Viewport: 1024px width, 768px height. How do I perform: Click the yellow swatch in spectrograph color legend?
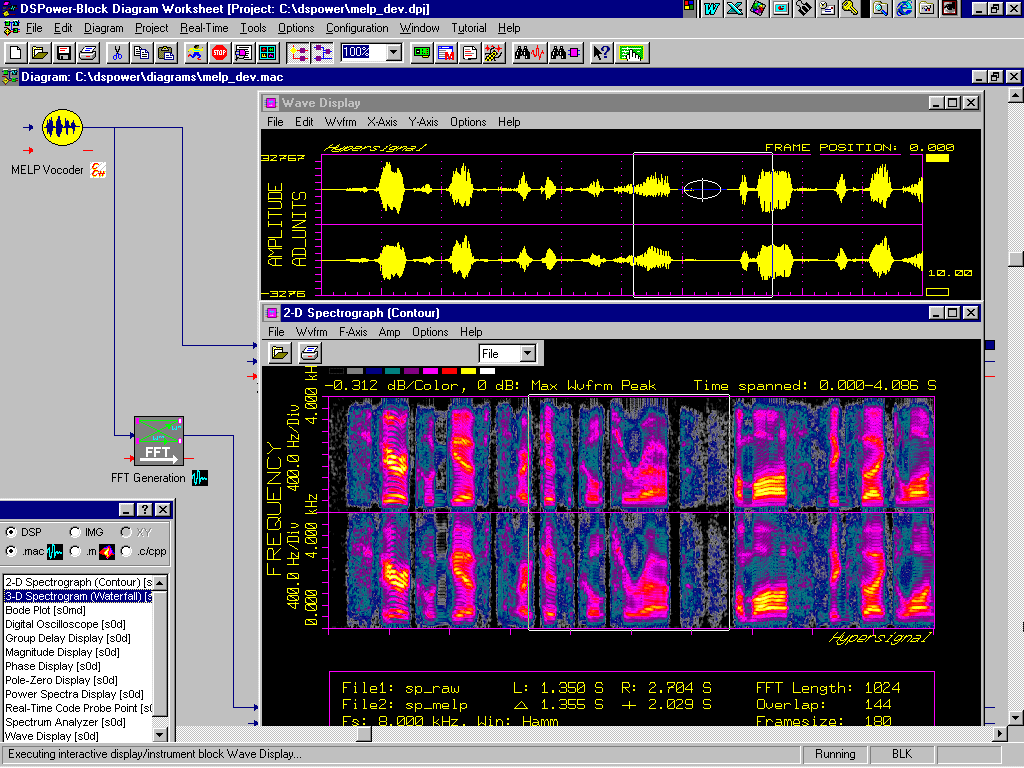(x=468, y=371)
